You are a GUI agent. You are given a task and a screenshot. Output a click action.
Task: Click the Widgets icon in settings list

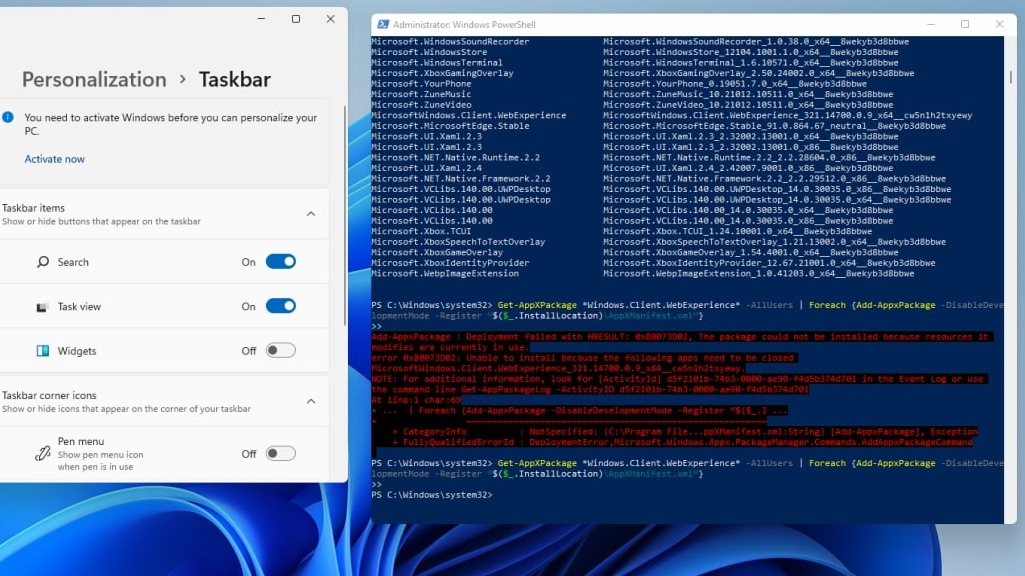point(42,350)
